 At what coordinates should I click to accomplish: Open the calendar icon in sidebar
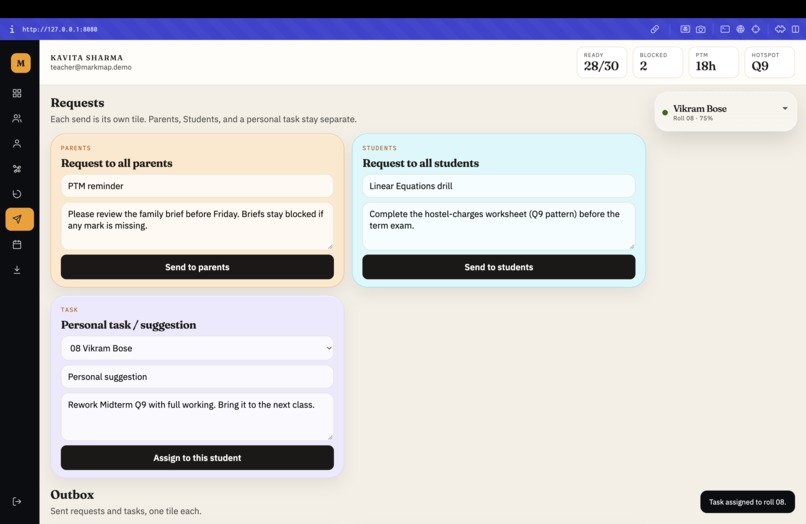point(17,244)
